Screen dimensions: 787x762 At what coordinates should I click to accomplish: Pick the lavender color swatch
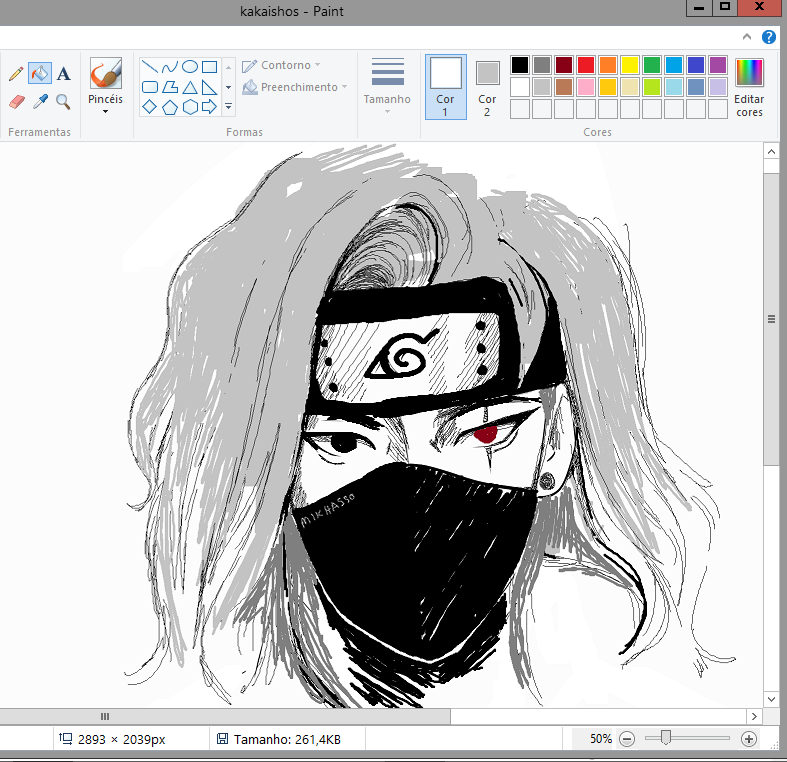tap(718, 87)
